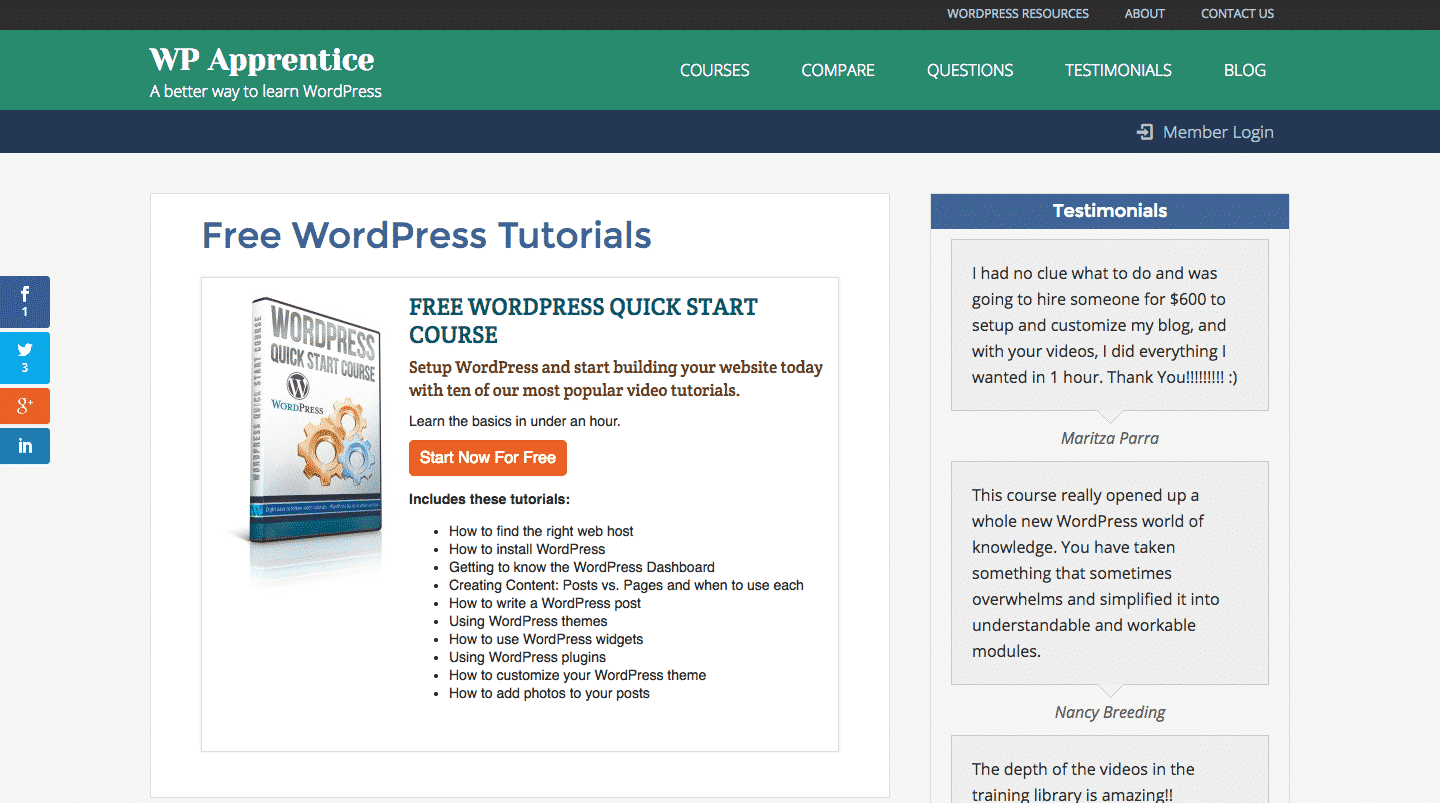Select Maritza Parra testimonial box
1440x803 pixels.
[x=1109, y=325]
